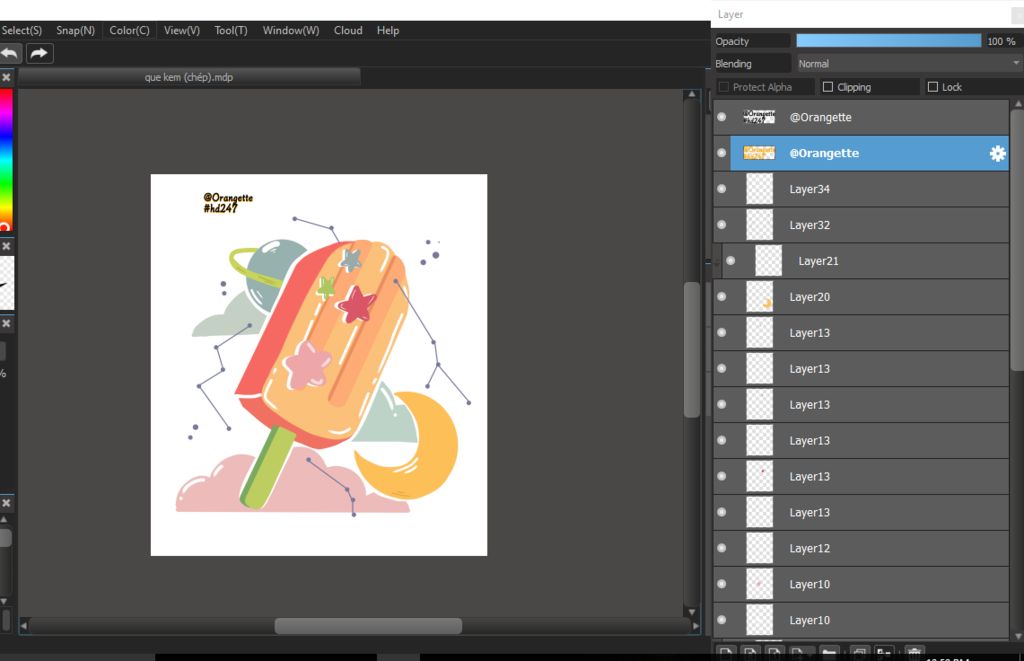
Task: Select the Layer32 row
Action: tap(861, 225)
